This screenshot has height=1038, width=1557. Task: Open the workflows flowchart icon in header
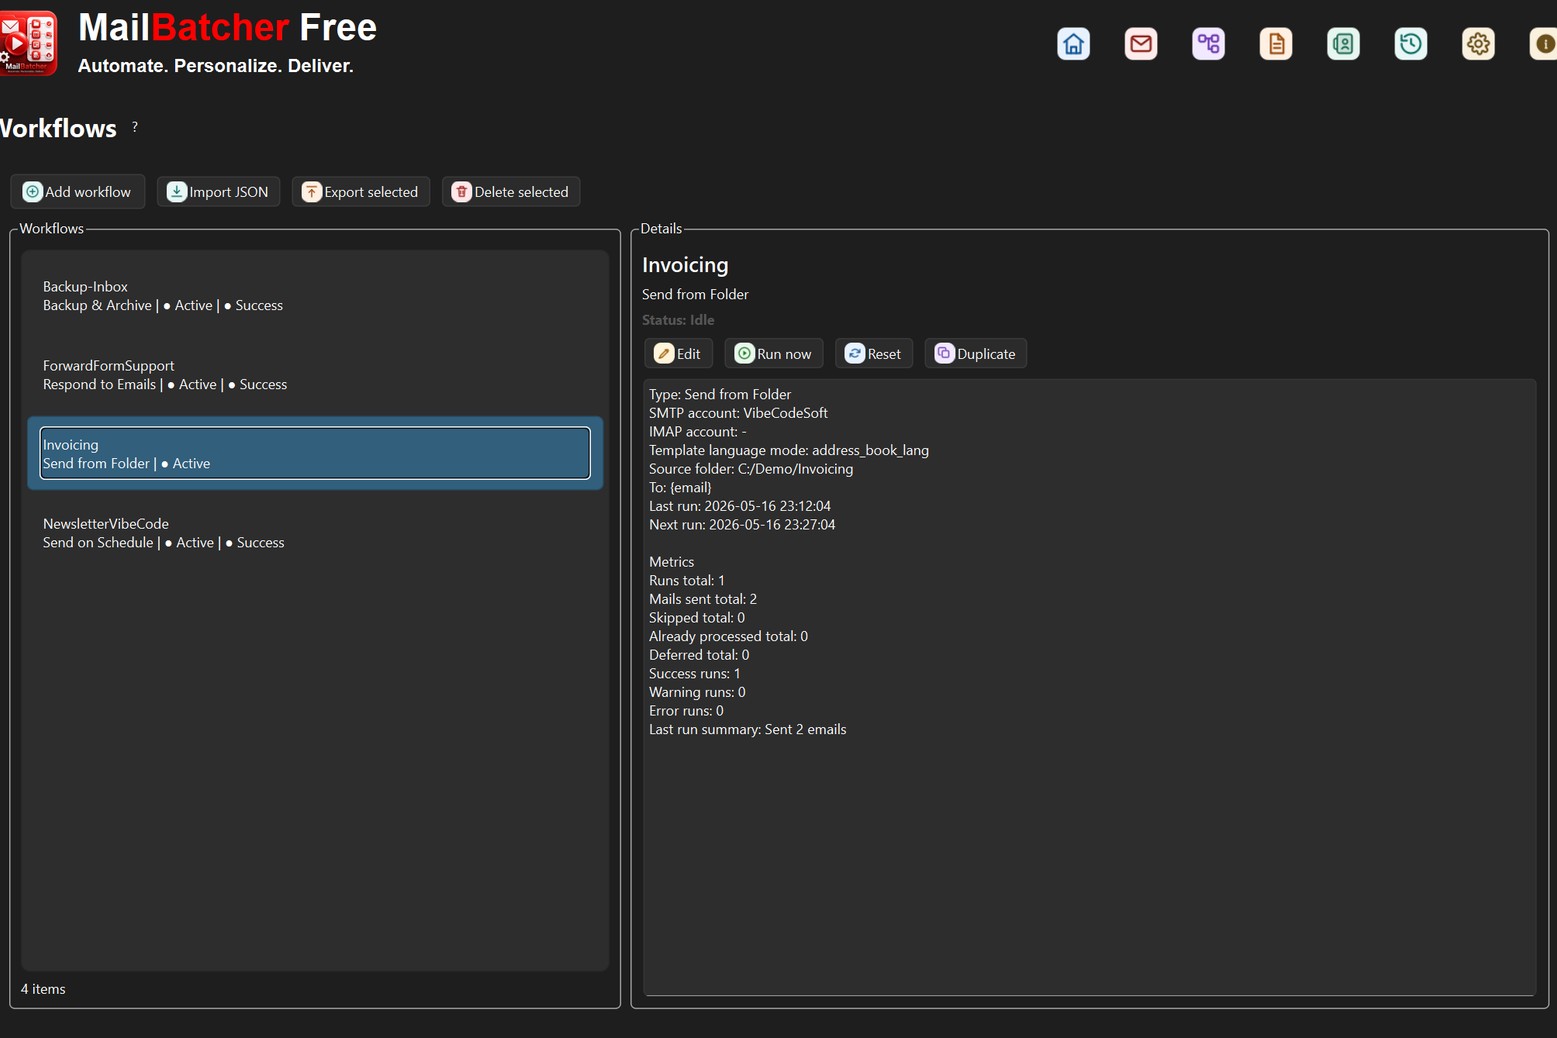coord(1208,44)
